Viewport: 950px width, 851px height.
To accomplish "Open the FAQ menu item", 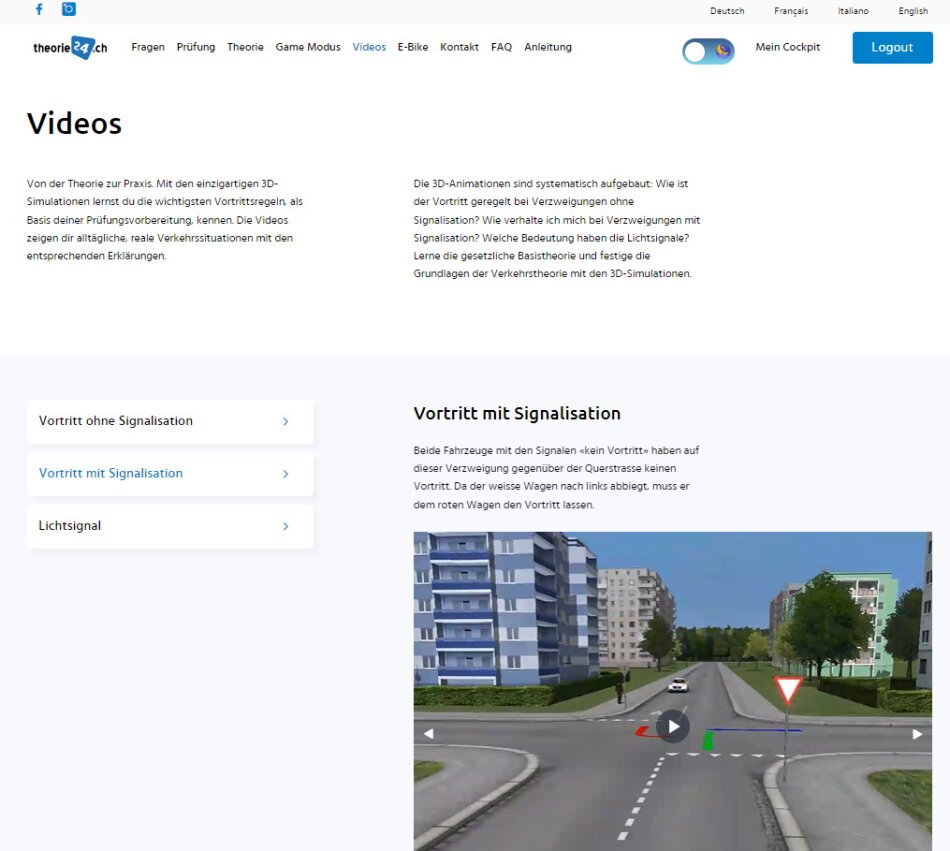I will click(x=501, y=47).
